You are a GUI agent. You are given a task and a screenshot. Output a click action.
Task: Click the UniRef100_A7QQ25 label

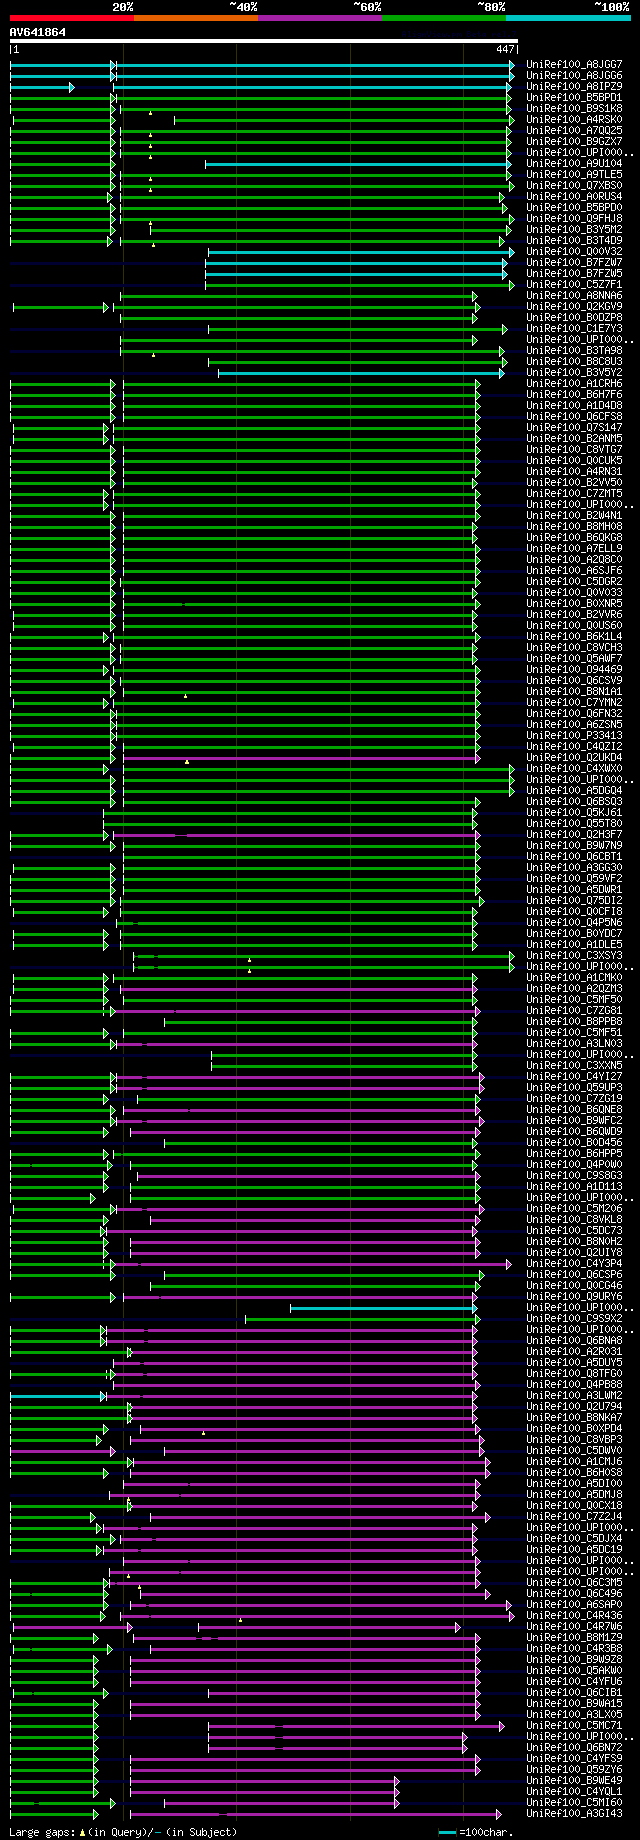pyautogui.click(x=574, y=131)
